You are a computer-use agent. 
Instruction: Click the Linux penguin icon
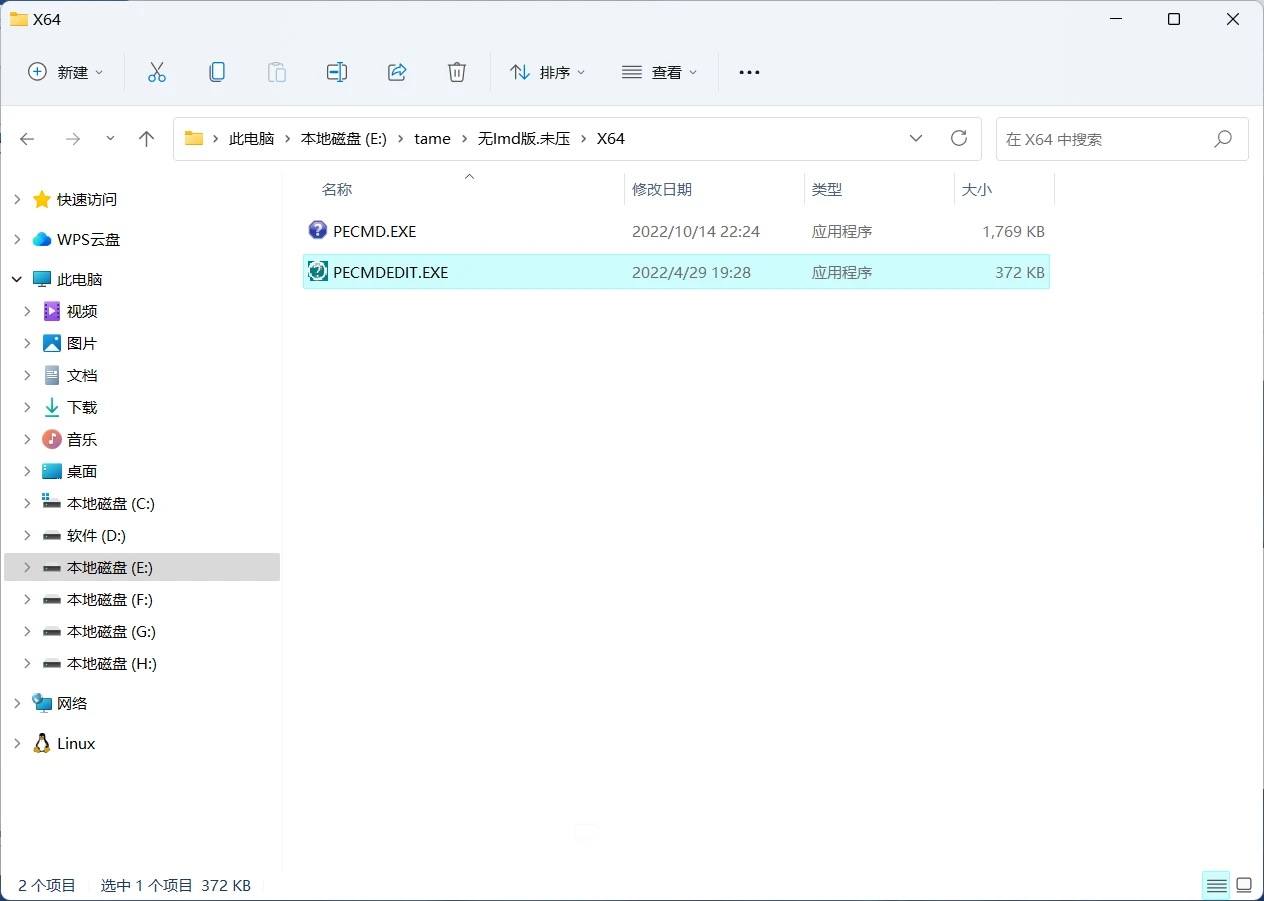(x=42, y=743)
